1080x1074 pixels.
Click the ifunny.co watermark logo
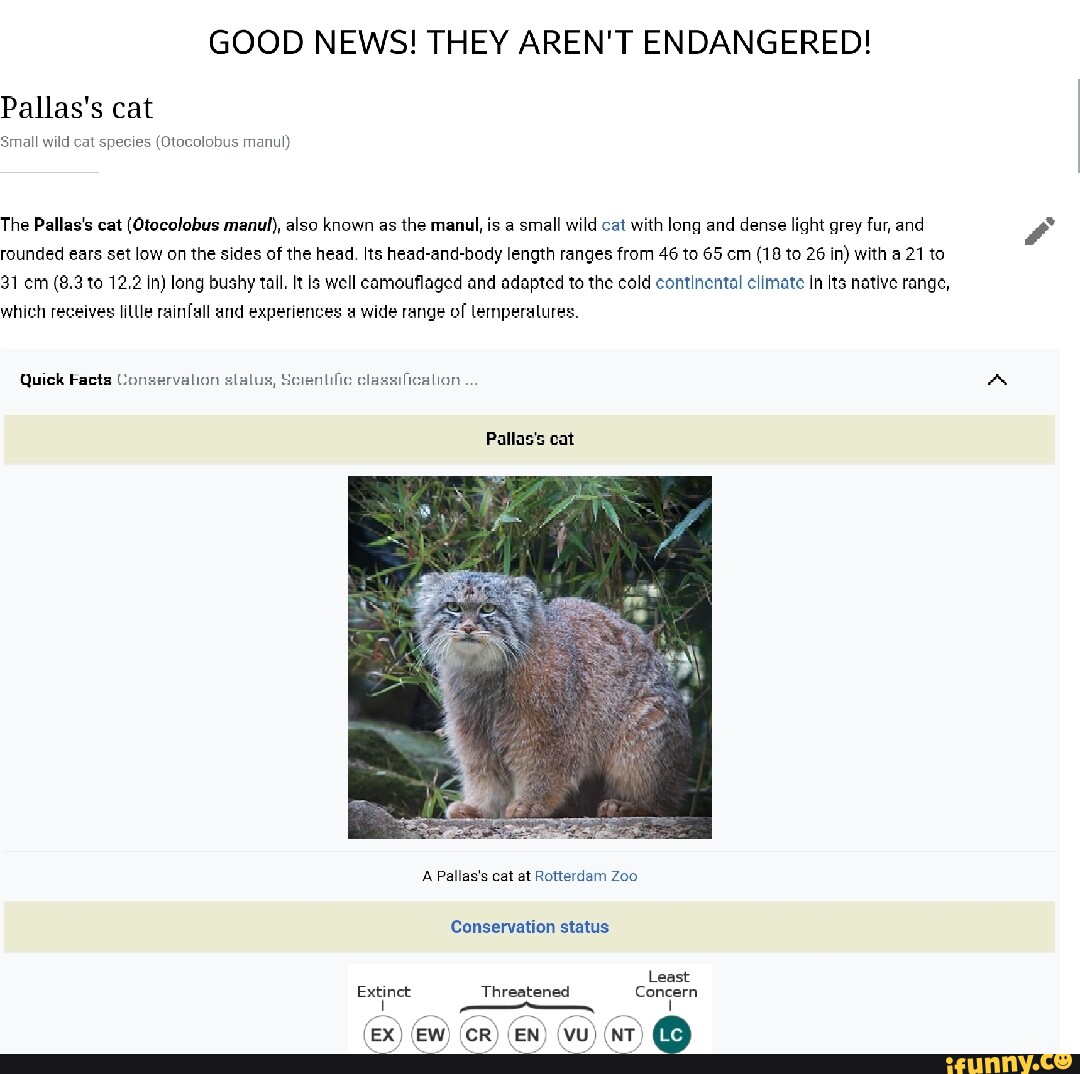point(1008,1063)
